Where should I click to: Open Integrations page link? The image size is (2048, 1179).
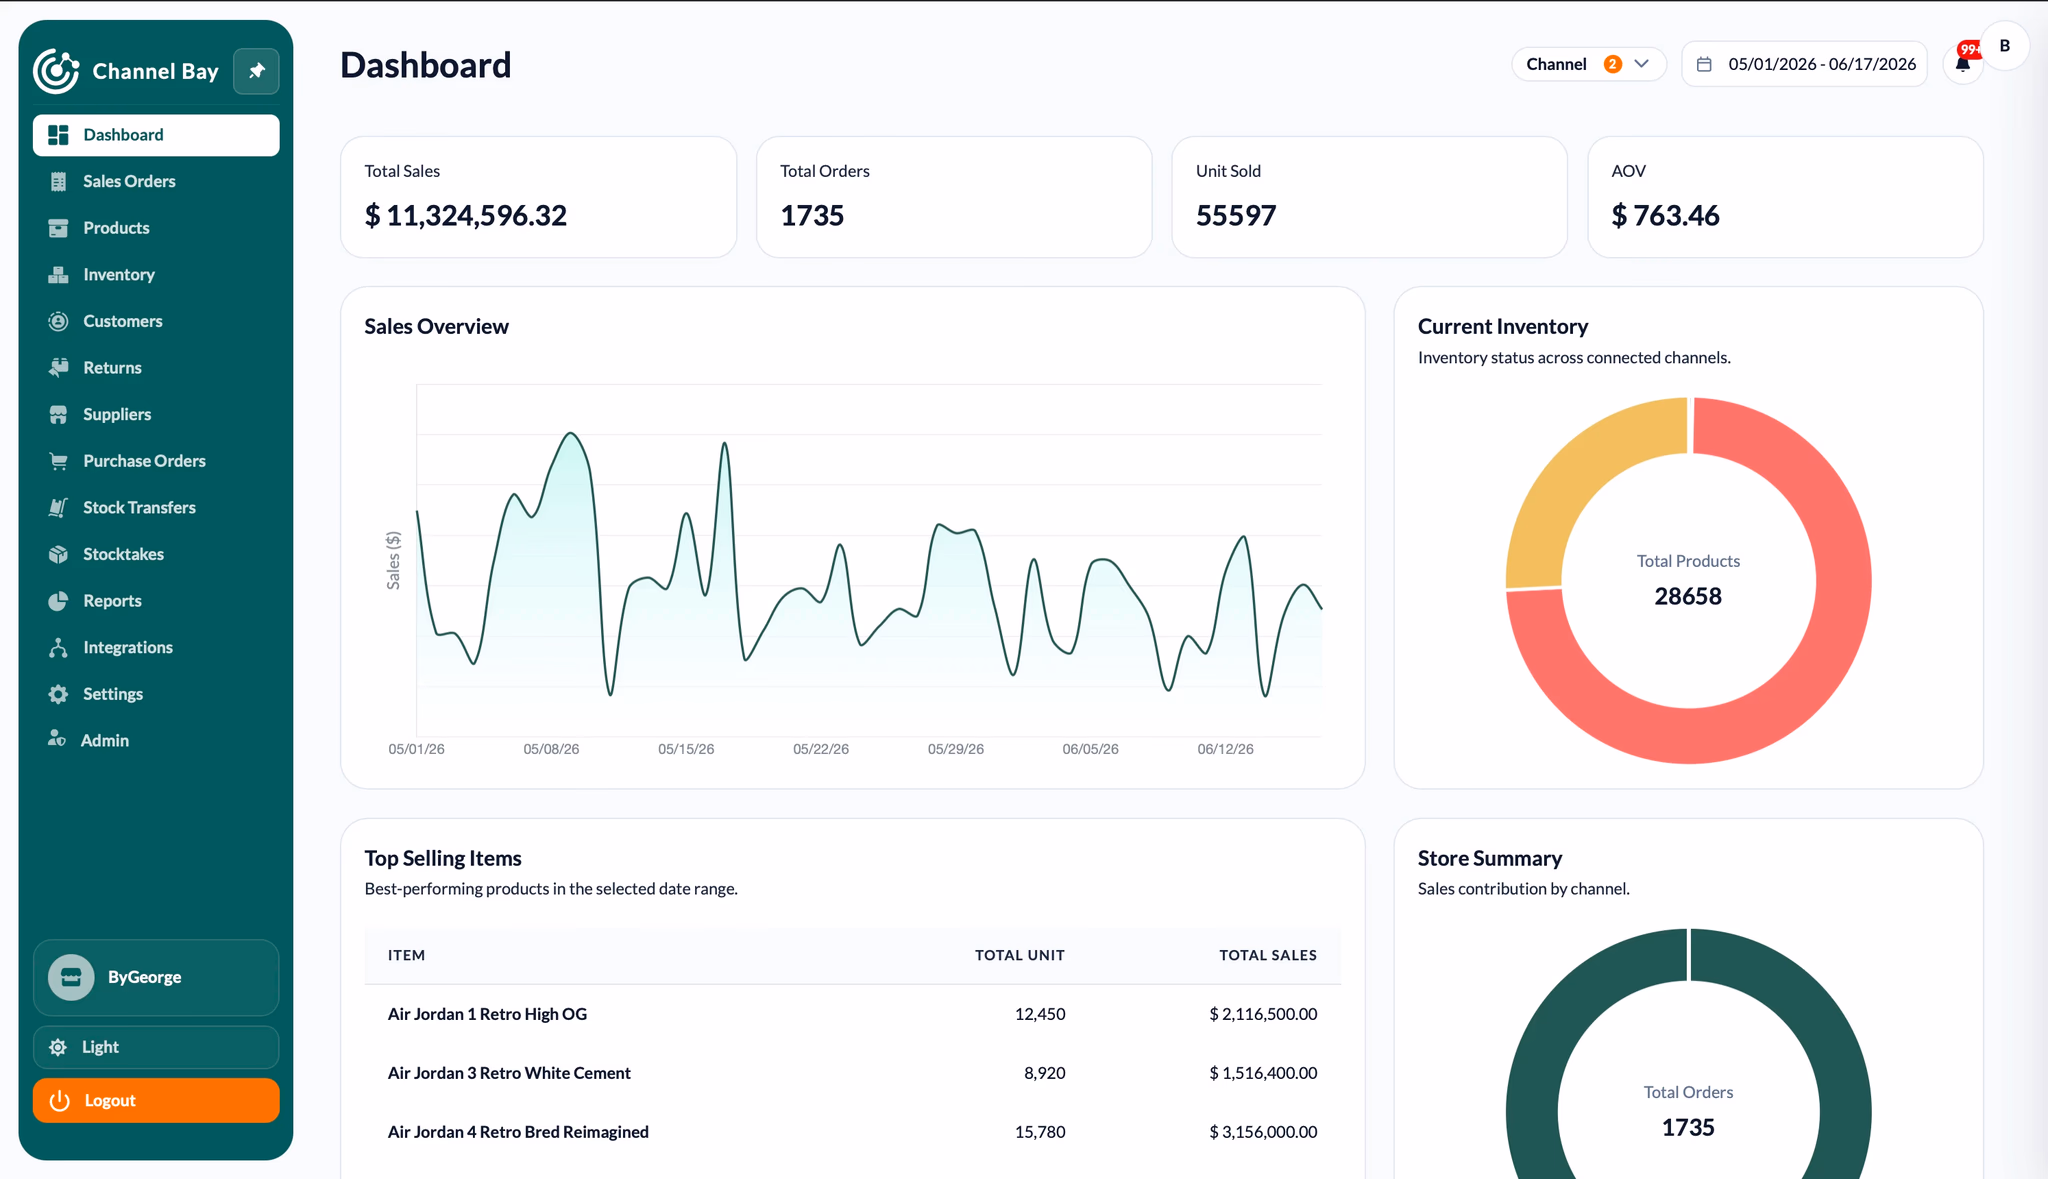coord(156,647)
